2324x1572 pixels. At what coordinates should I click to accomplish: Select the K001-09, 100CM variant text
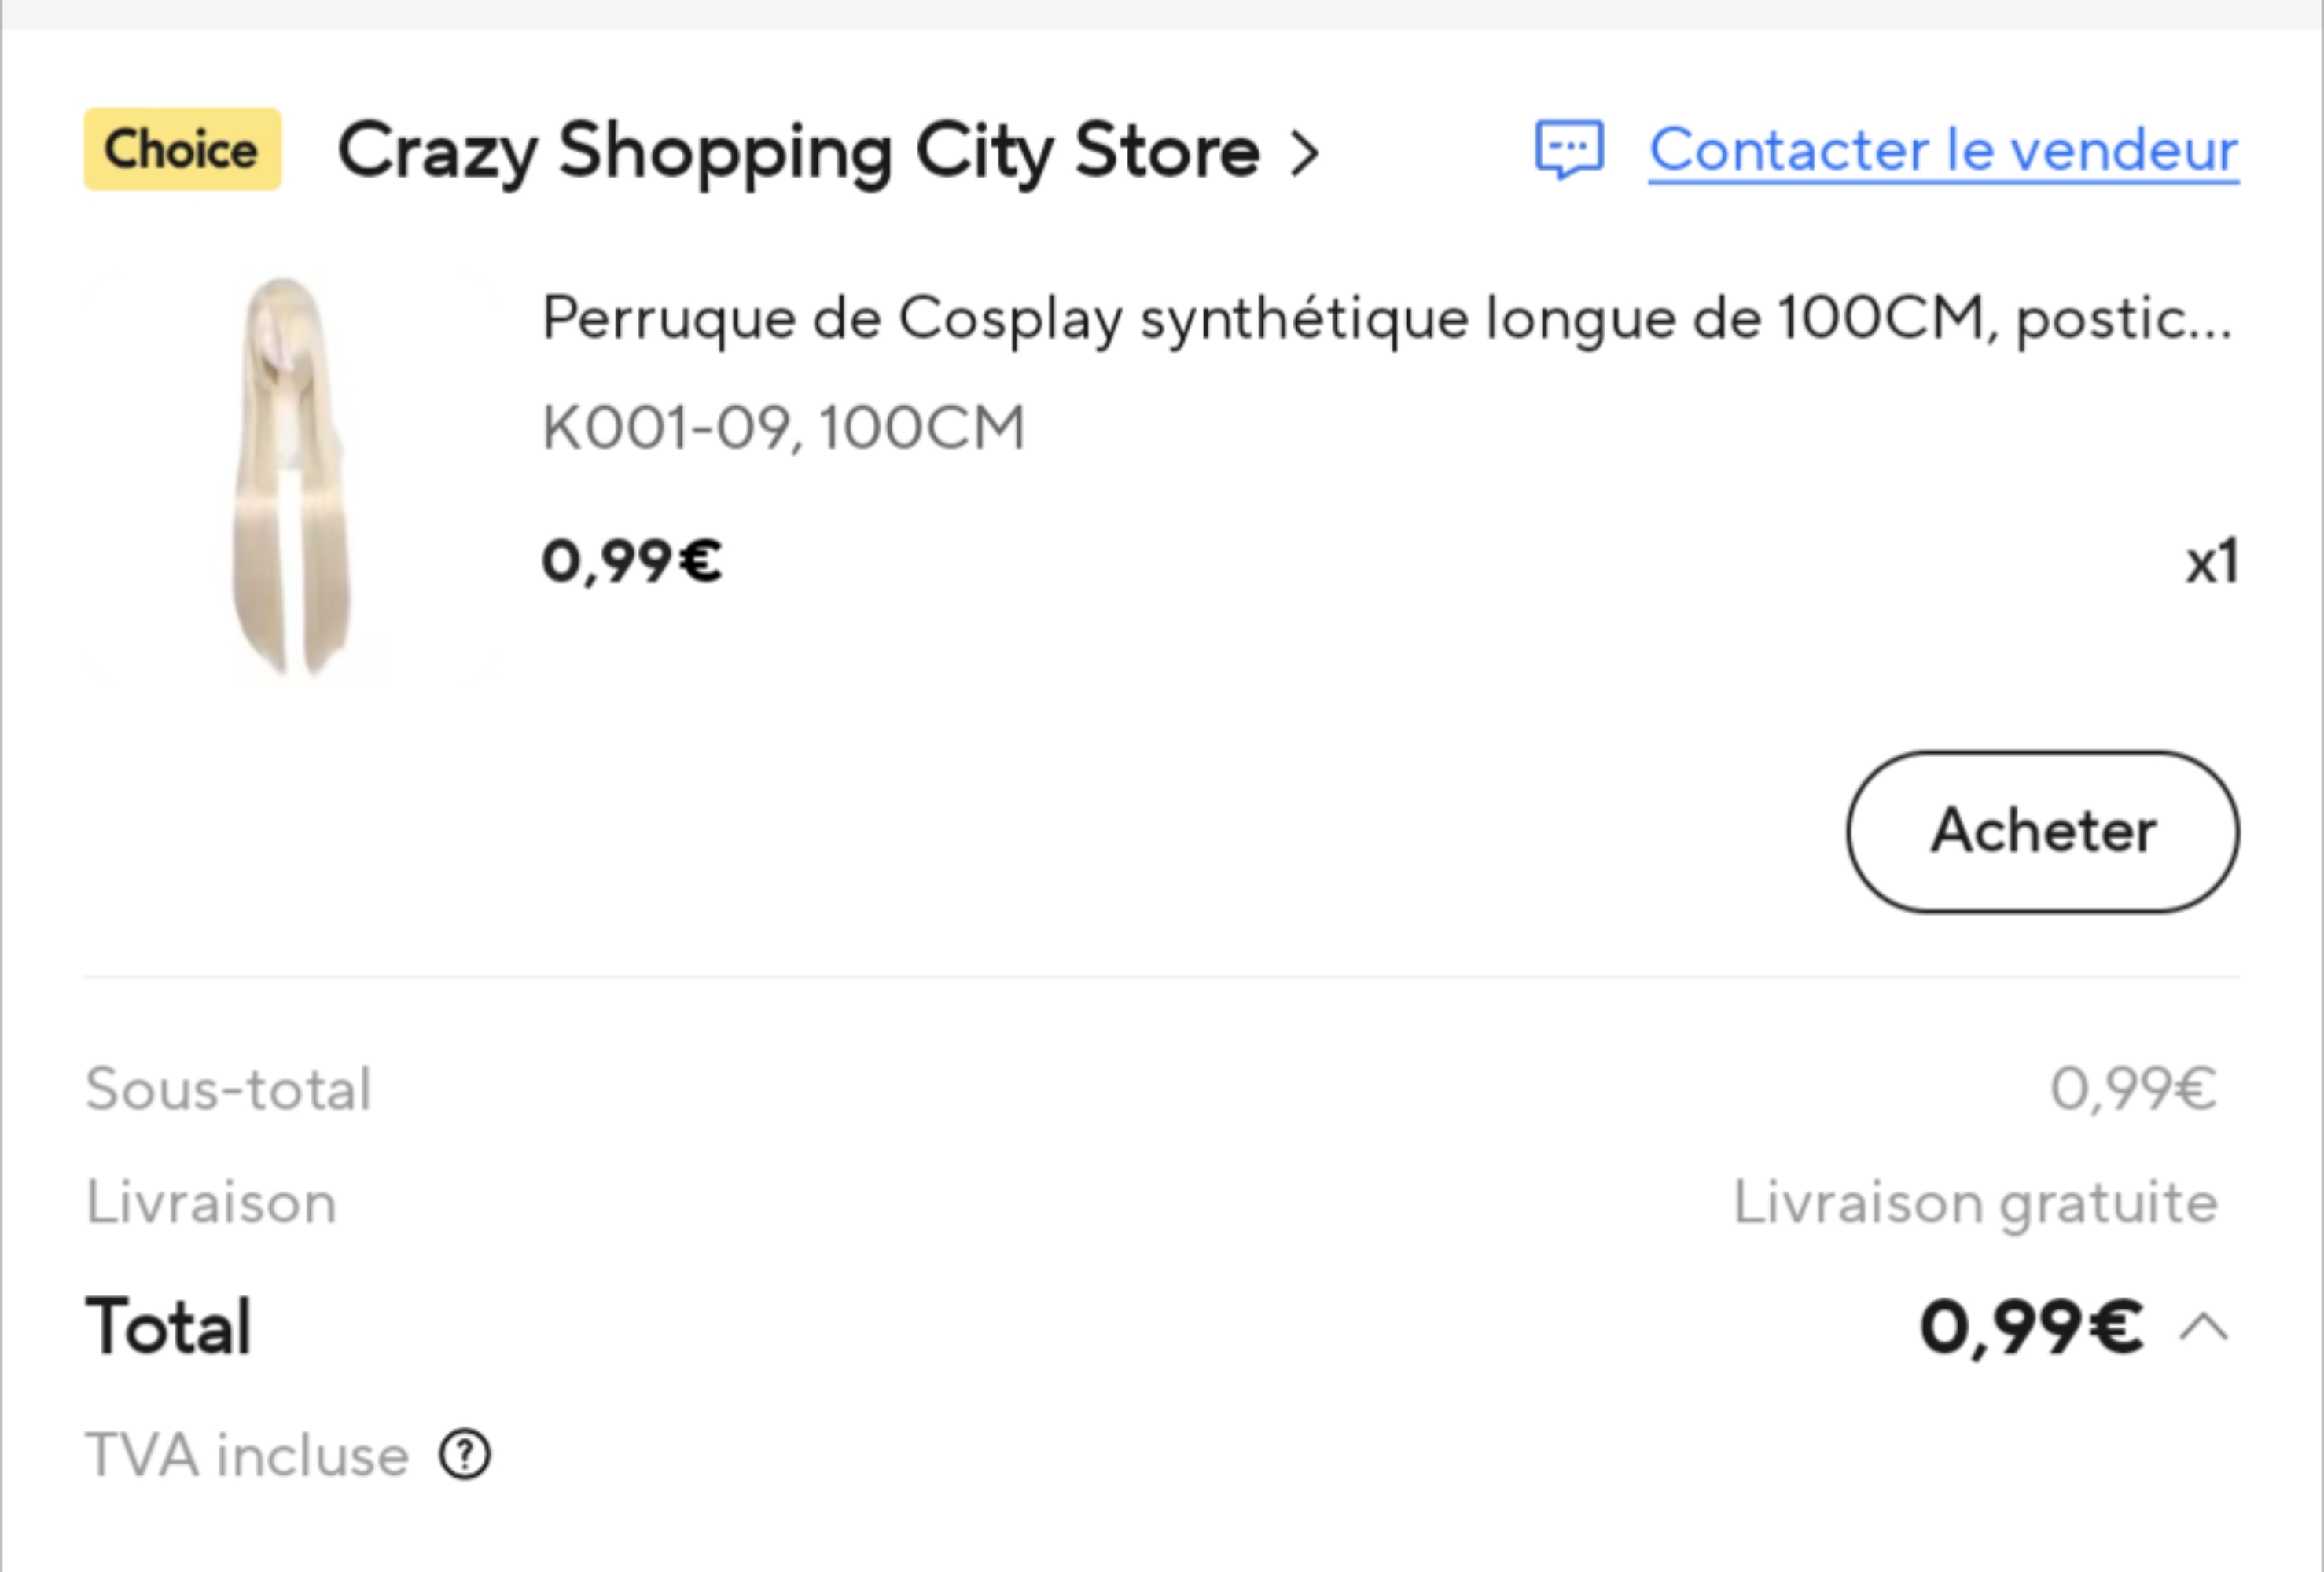point(783,428)
